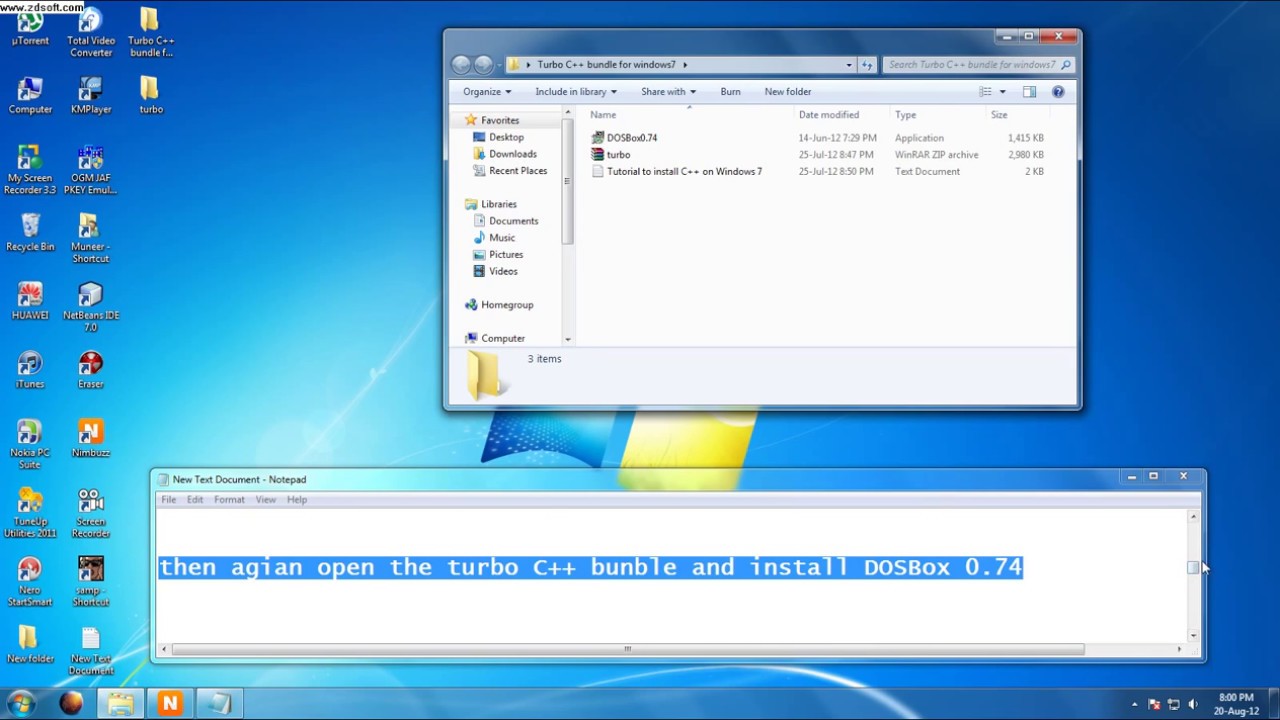Select the New folder desktop icon
Screen dimensions: 1280x720
coord(30,645)
